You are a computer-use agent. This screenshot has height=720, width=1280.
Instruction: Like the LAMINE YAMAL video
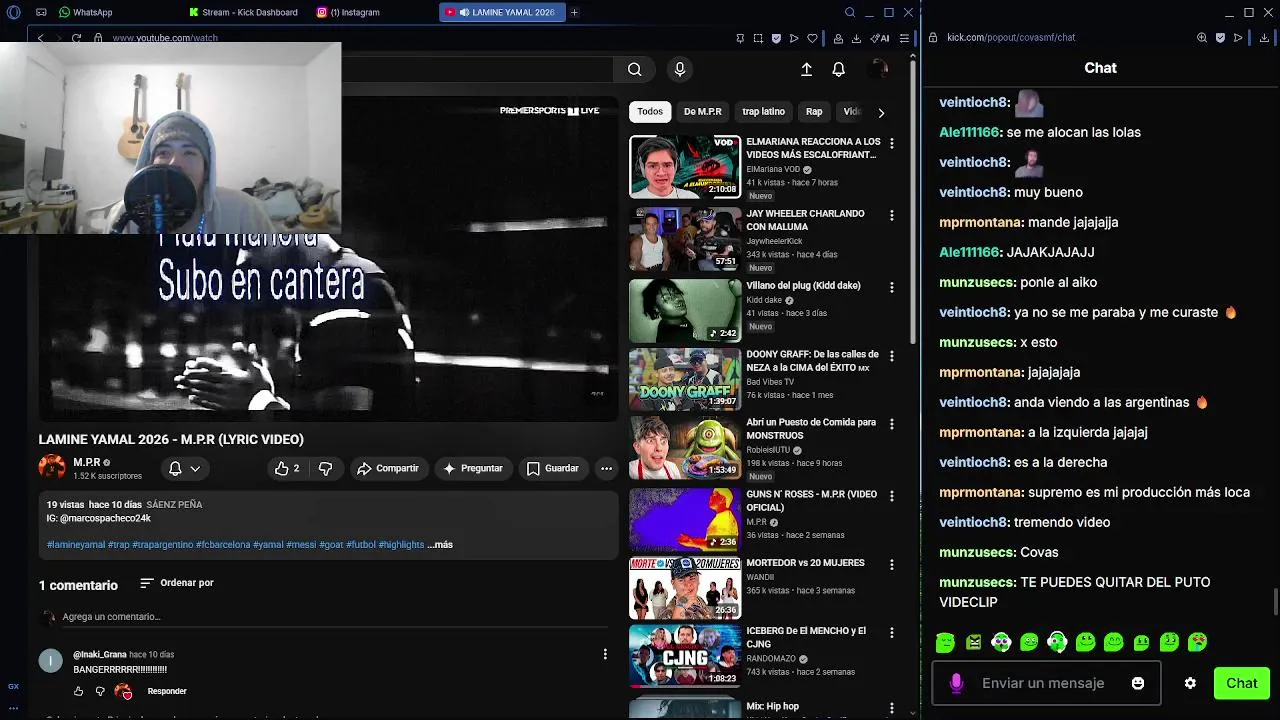(287, 468)
